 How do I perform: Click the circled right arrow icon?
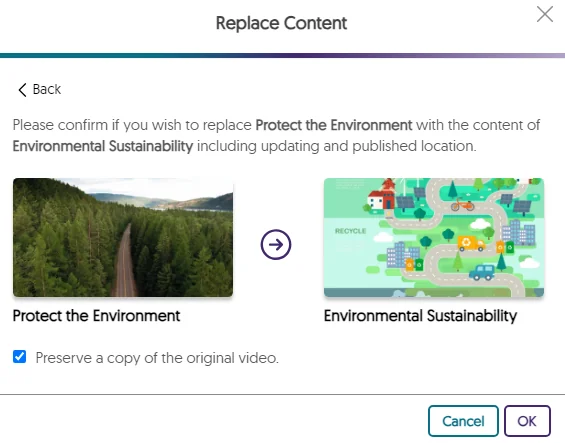click(x=276, y=244)
